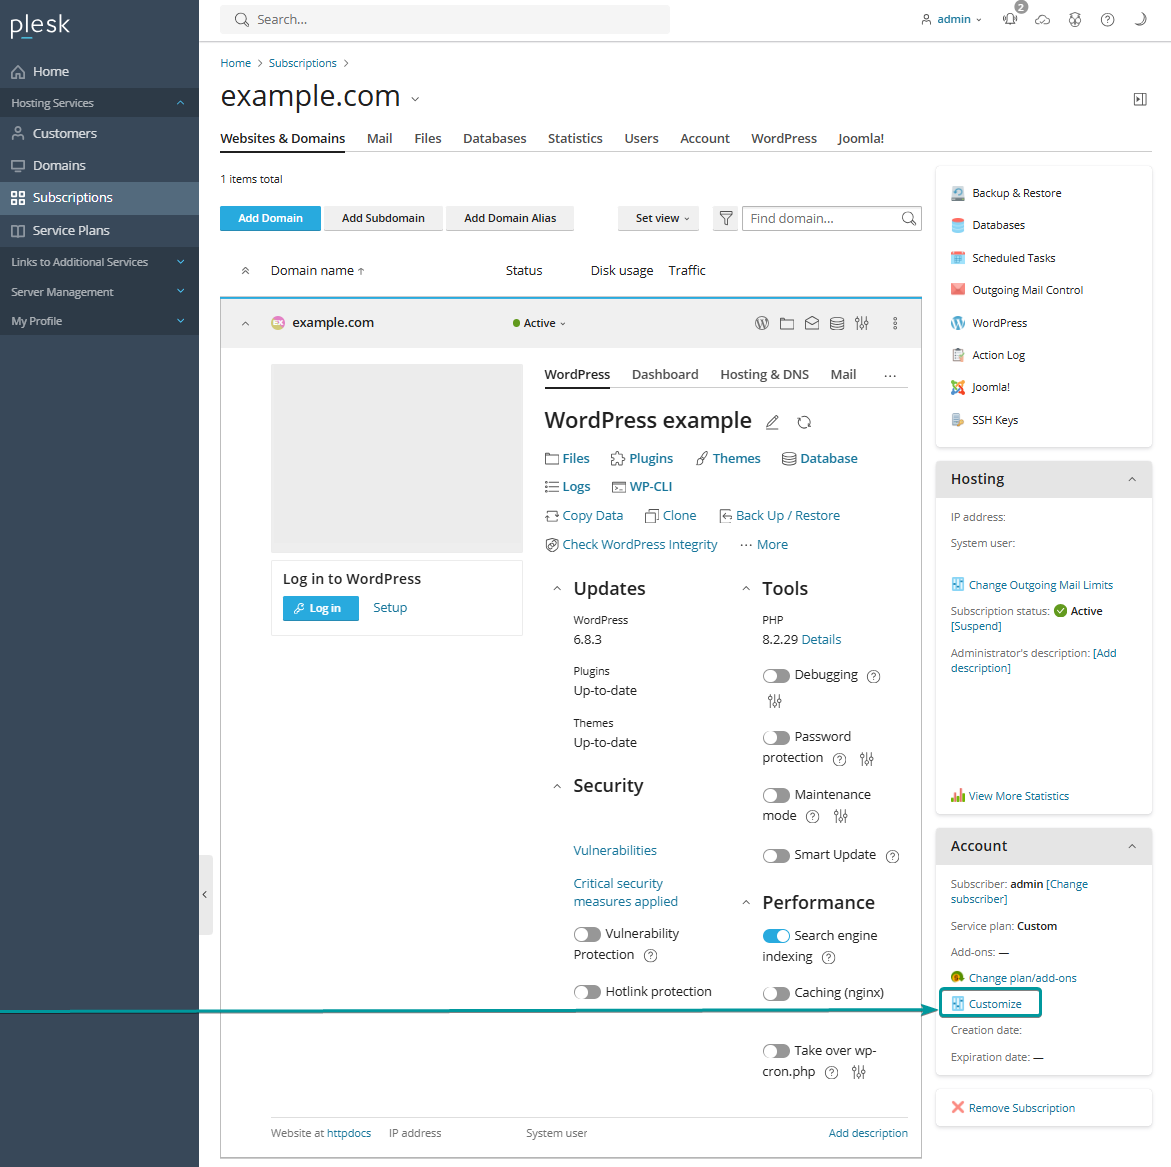Switch to the Databases tab
This screenshot has width=1171, height=1167.
[x=494, y=138]
